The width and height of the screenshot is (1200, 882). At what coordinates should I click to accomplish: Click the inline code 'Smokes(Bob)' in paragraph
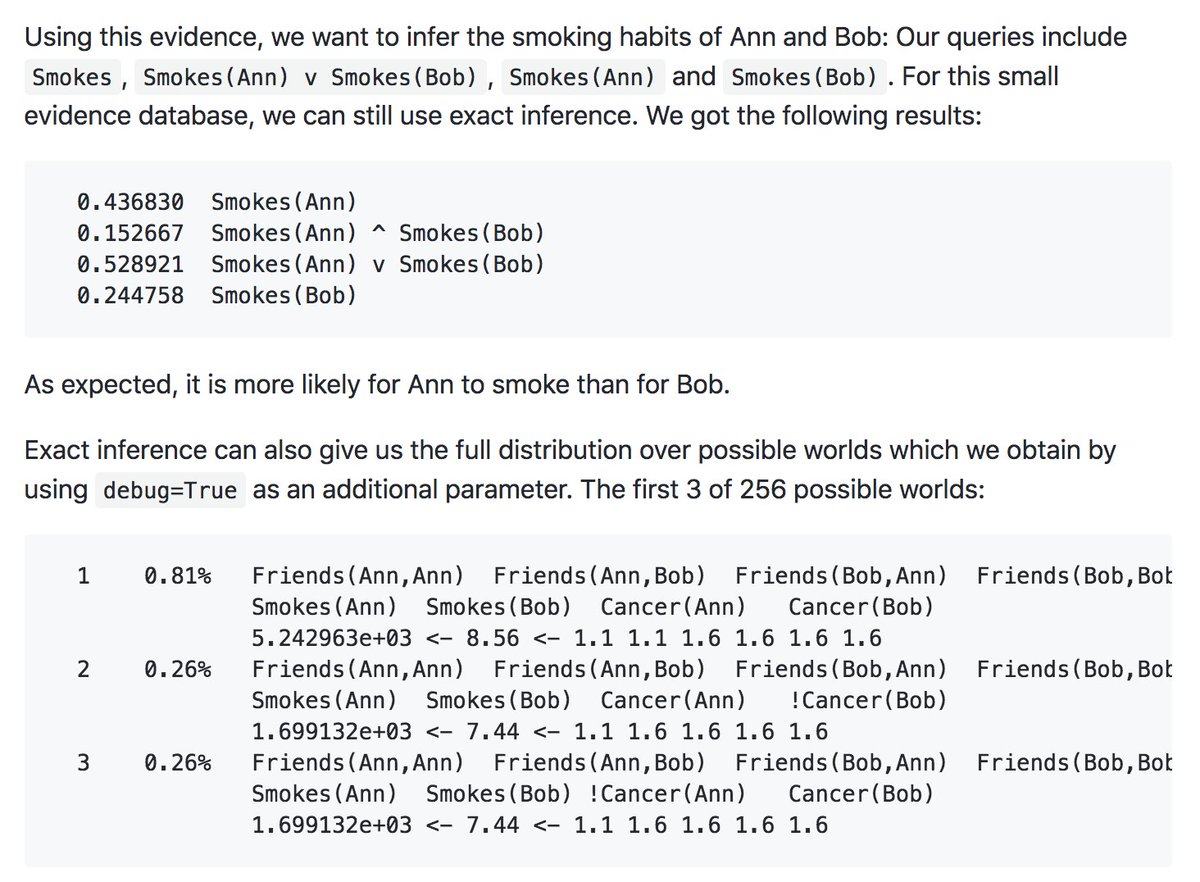click(805, 77)
